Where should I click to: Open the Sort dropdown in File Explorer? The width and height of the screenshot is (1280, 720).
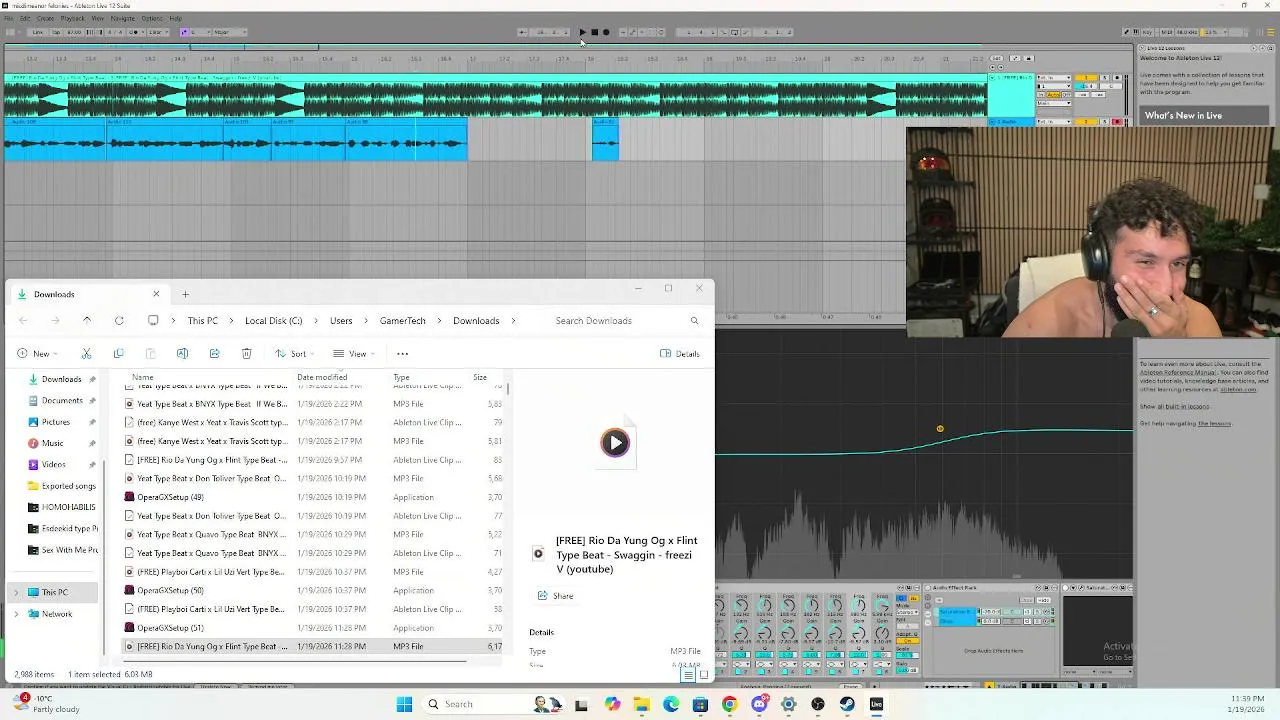tap(295, 353)
